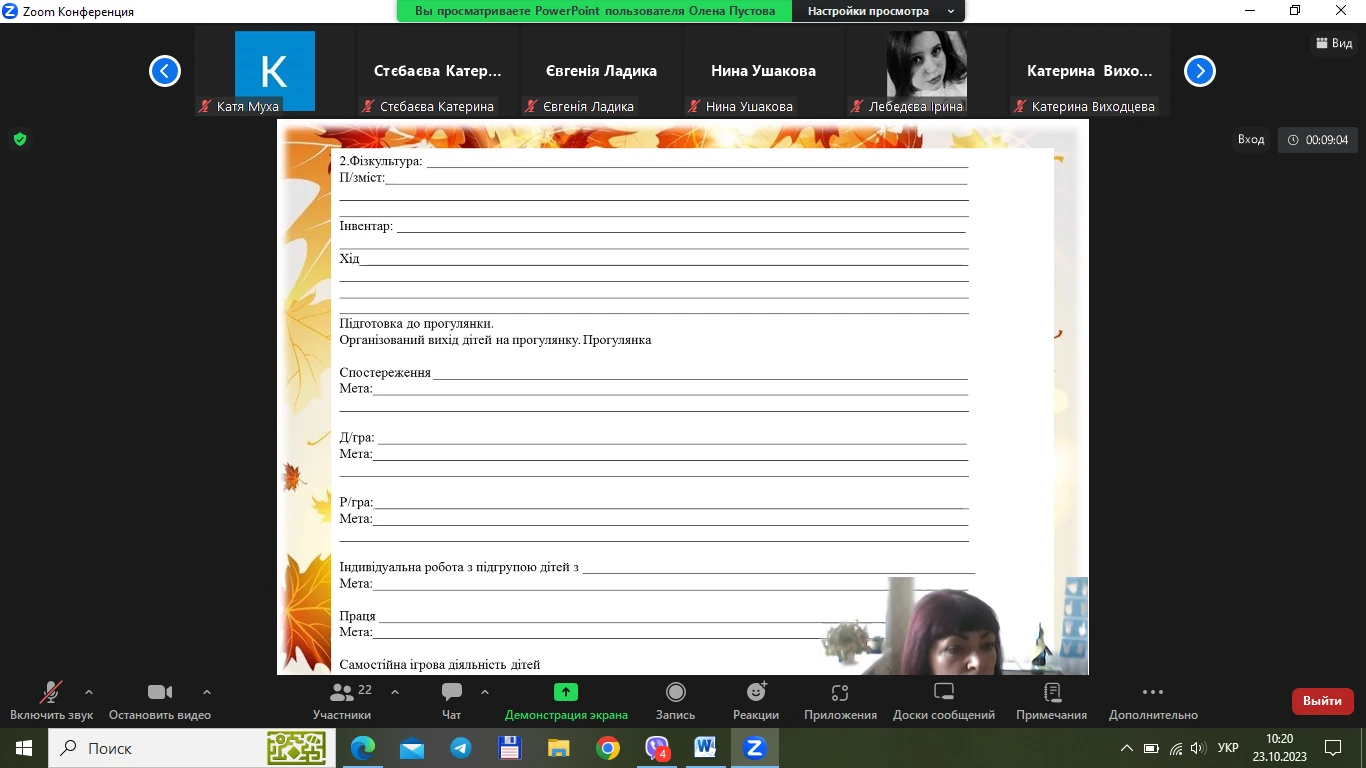Viewport: 1366px width, 768px height.
Task: Open More (Дополнительно) menu
Action: point(1152,693)
